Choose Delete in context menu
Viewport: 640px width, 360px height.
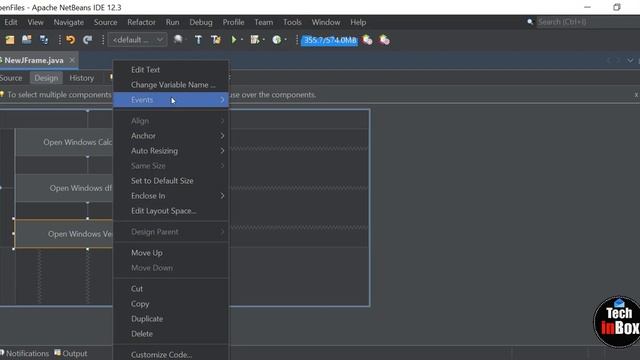[171, 333]
